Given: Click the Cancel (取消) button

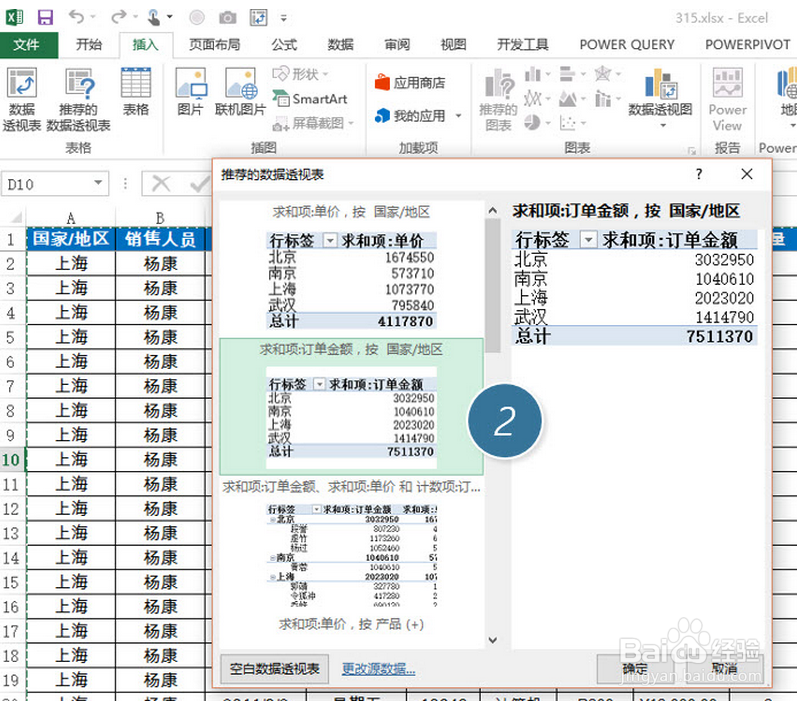Looking at the screenshot, I should point(725,668).
